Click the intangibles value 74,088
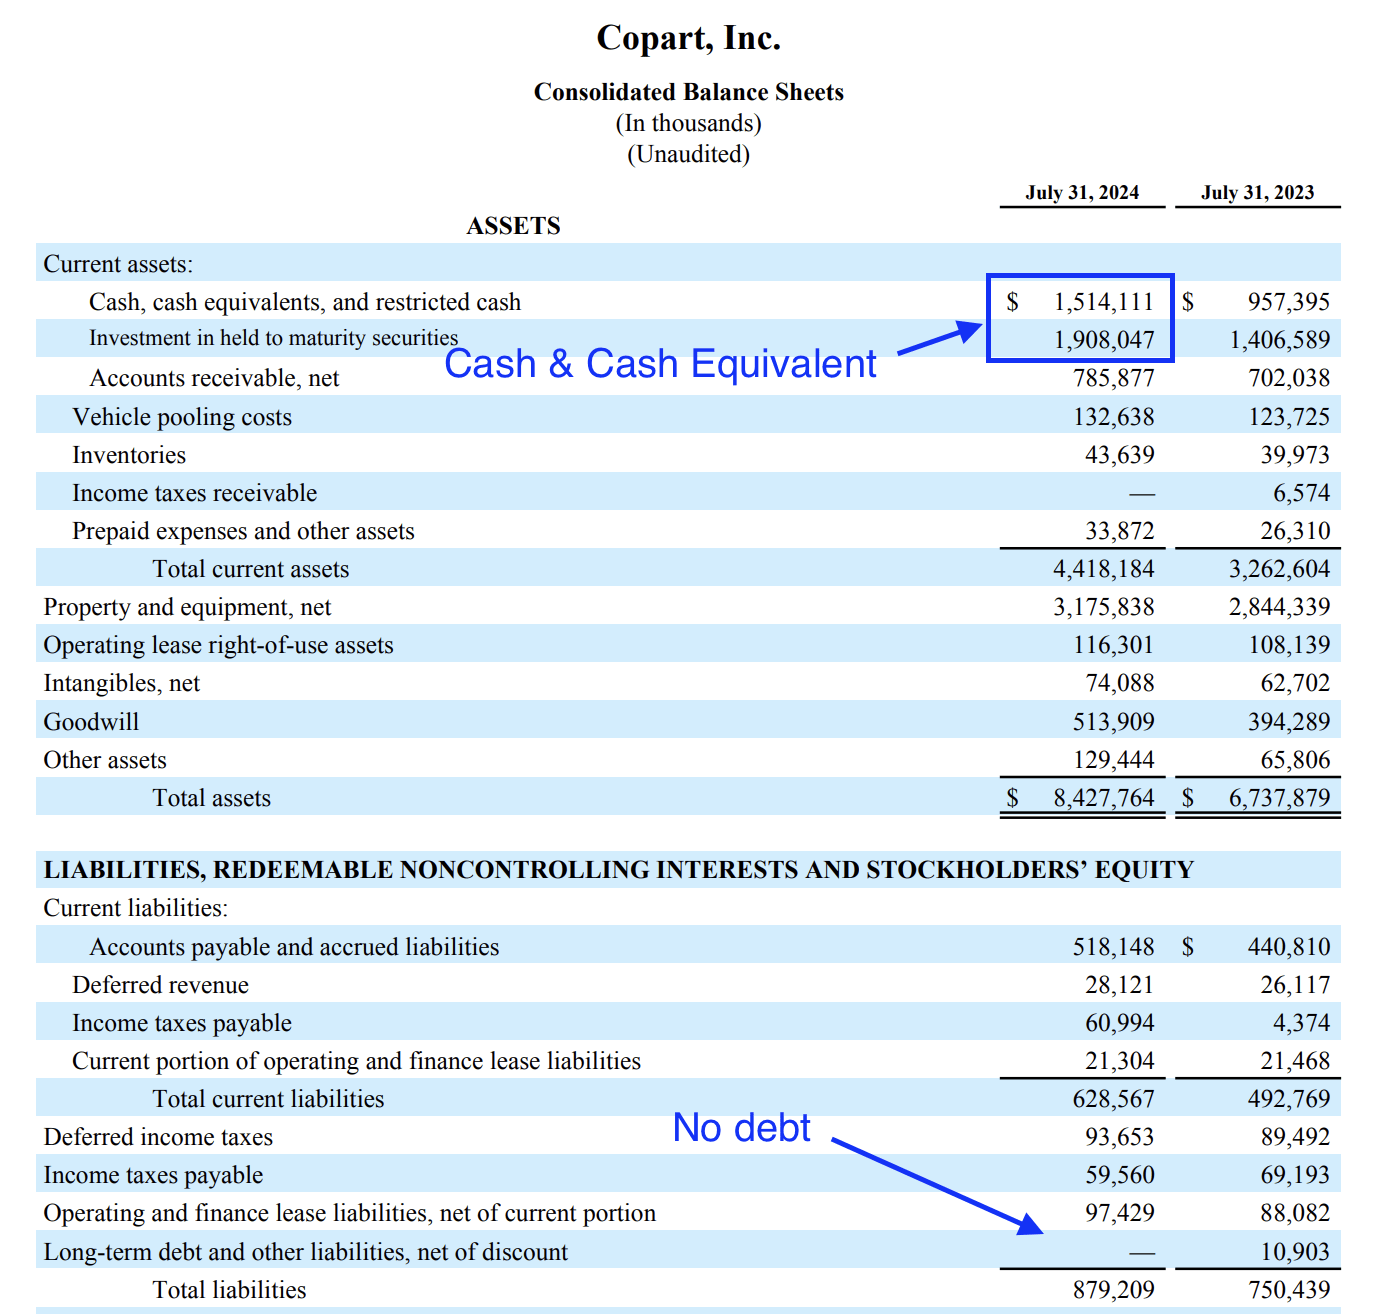The image size is (1396, 1314). [1120, 683]
